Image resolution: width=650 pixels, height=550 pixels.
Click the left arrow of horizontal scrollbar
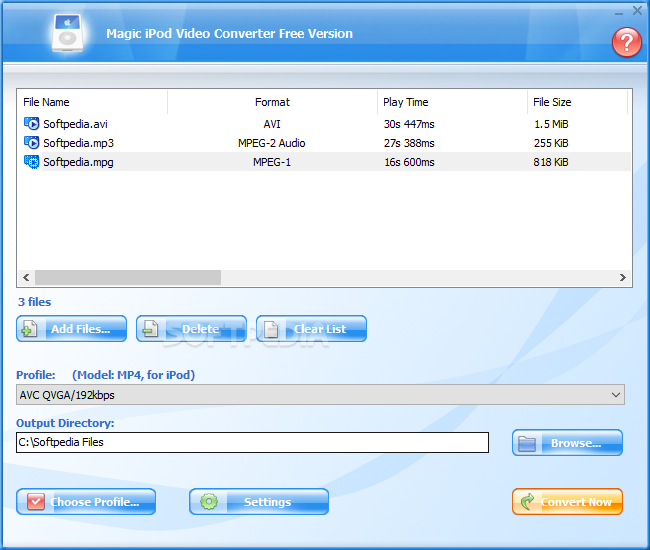(x=26, y=277)
